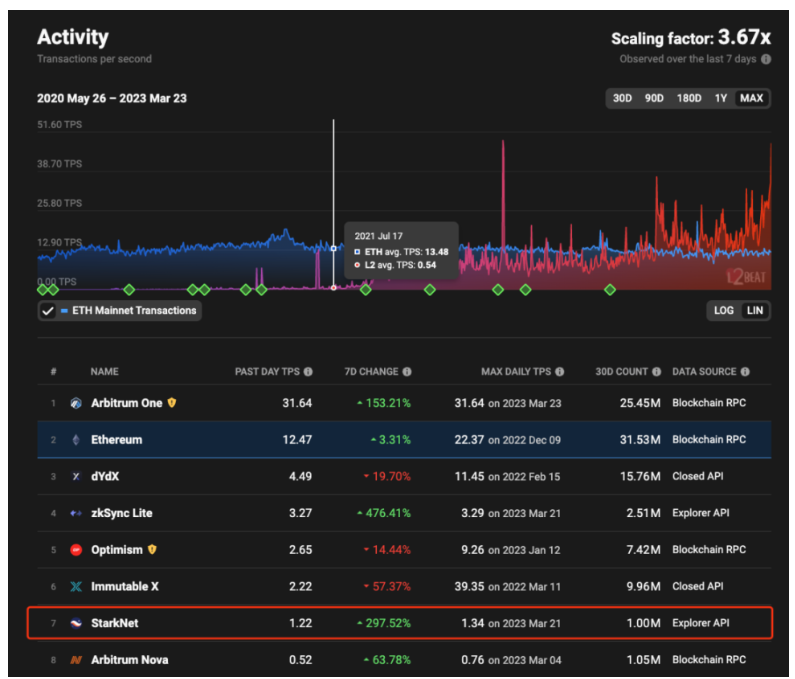Viewport: 795px width, 679px height.
Task: Click the shield badge next to Arbitrum One
Action: [x=172, y=403]
